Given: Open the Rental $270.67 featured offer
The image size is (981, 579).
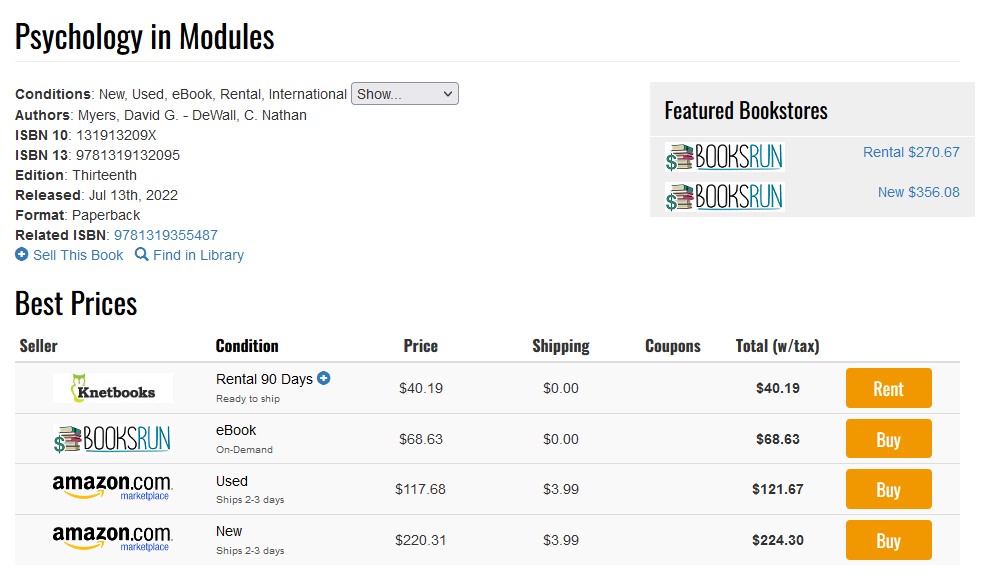Looking at the screenshot, I should coord(911,152).
